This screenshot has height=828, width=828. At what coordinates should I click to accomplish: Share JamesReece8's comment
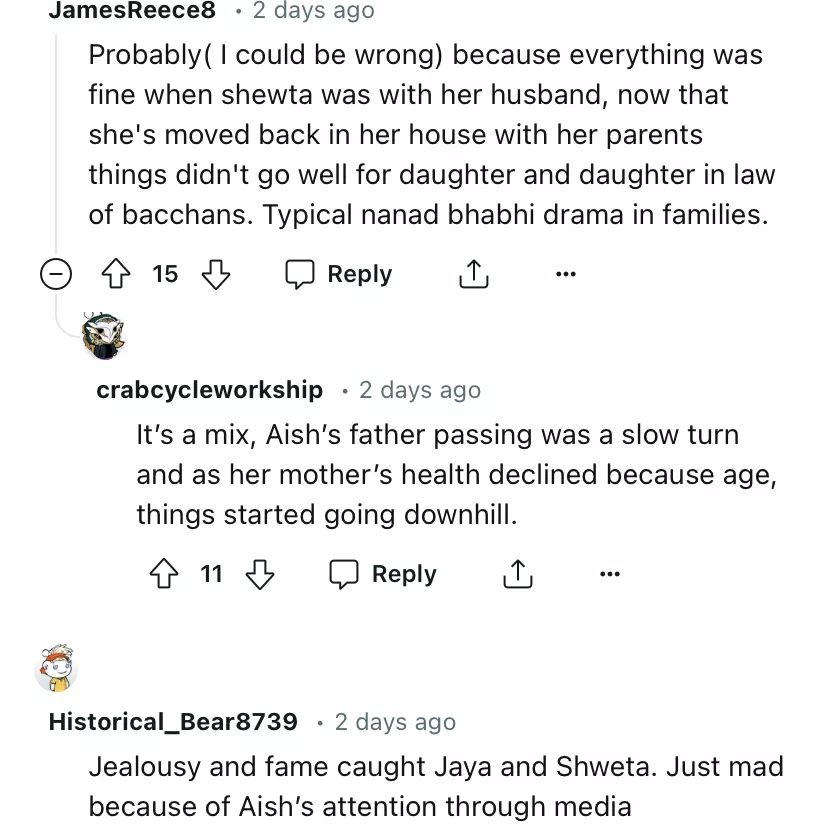[x=473, y=274]
